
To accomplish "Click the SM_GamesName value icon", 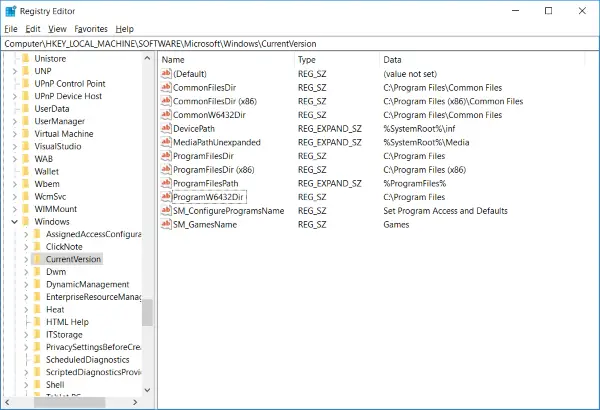I will (165, 225).
